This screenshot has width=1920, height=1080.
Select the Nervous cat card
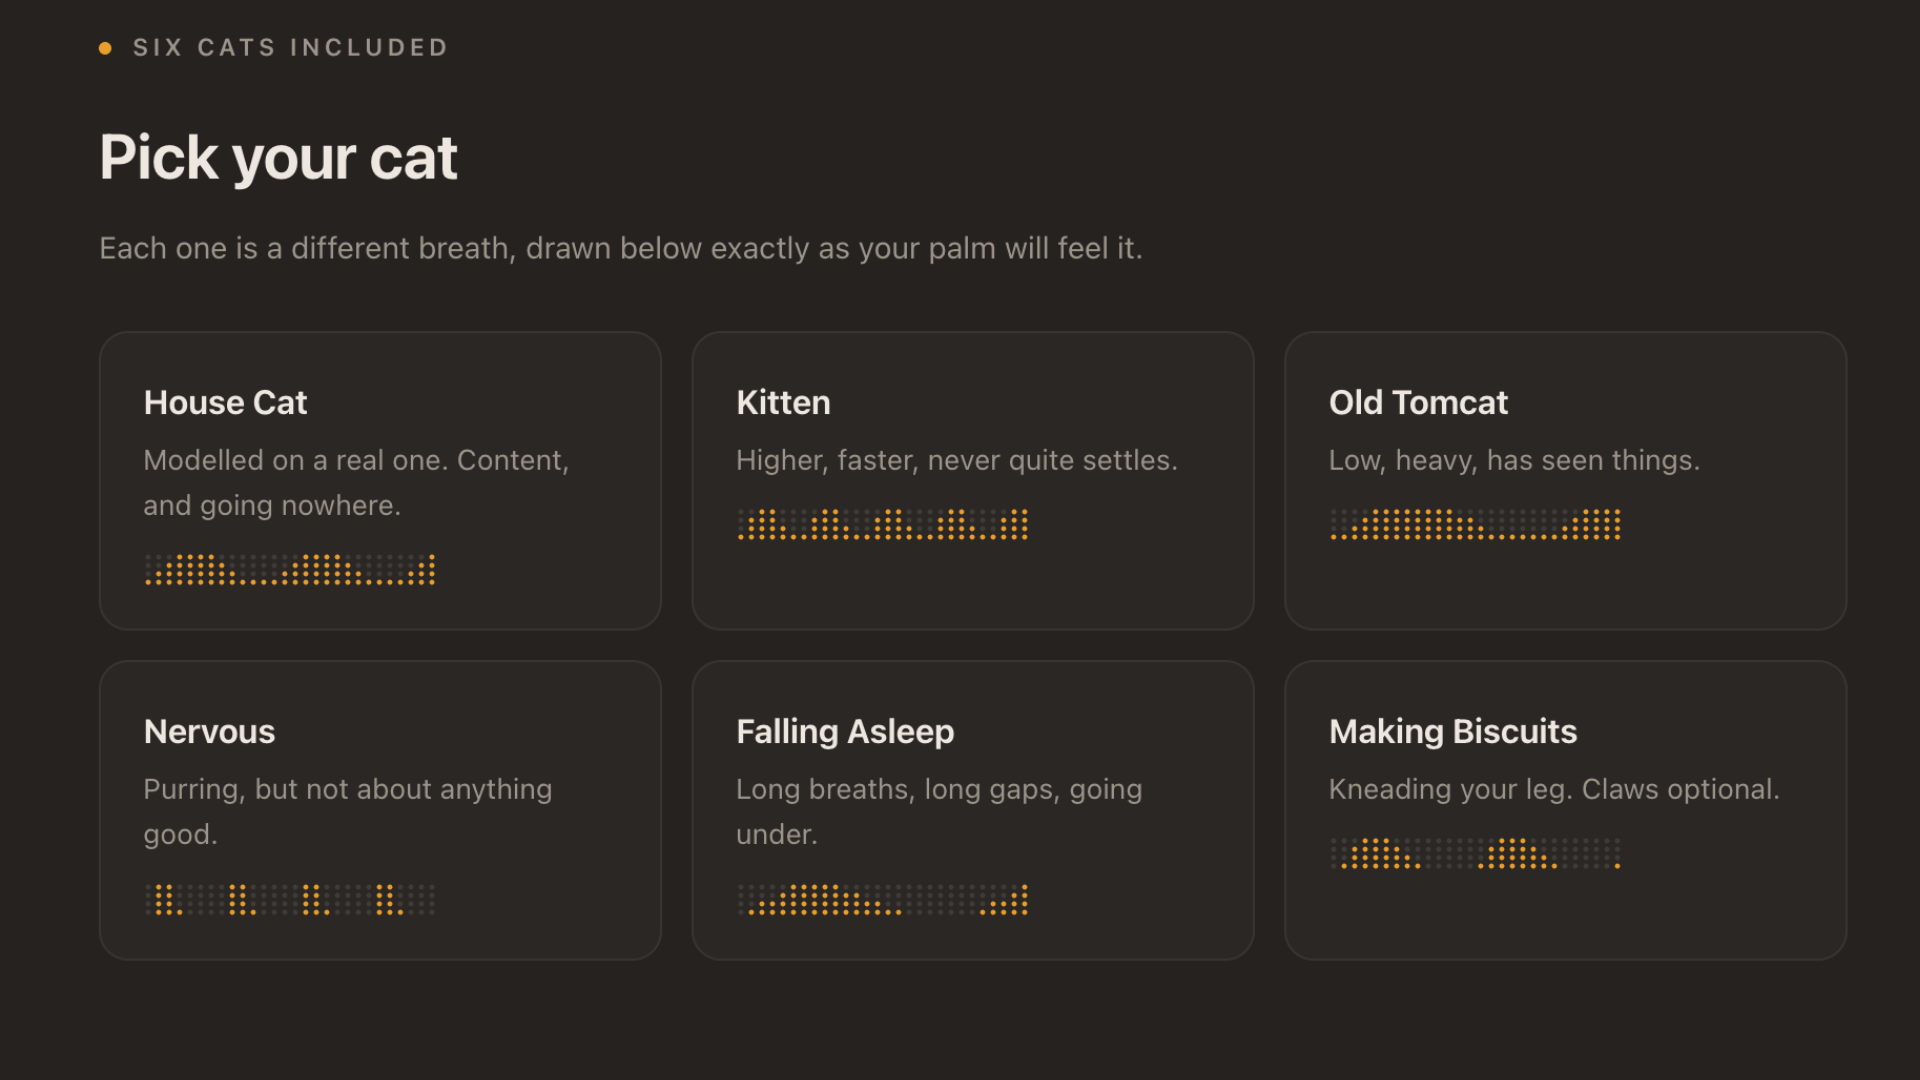[x=380, y=810]
